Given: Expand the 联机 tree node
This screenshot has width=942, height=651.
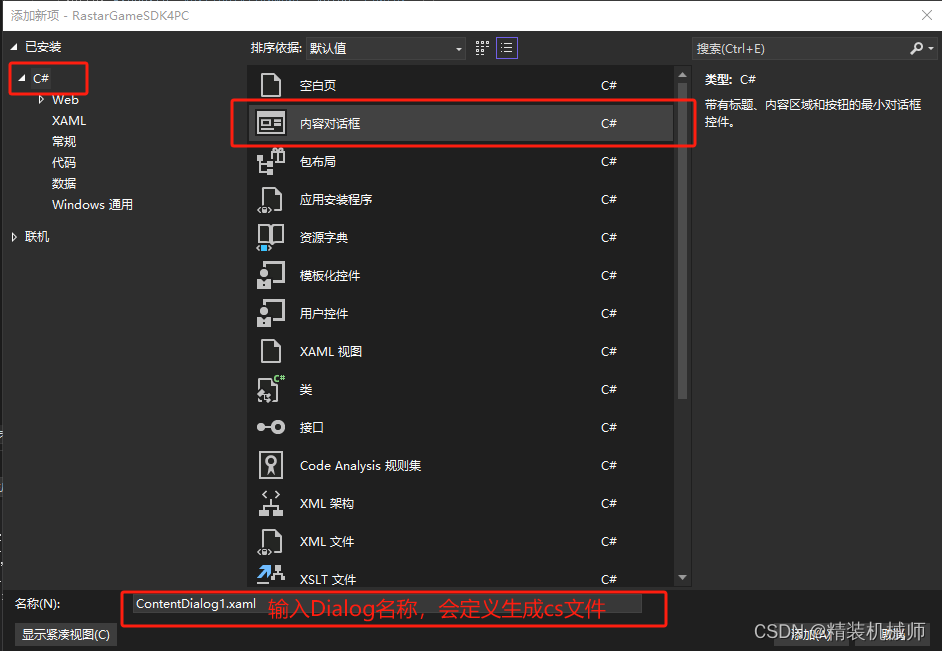Looking at the screenshot, I should coord(14,237).
